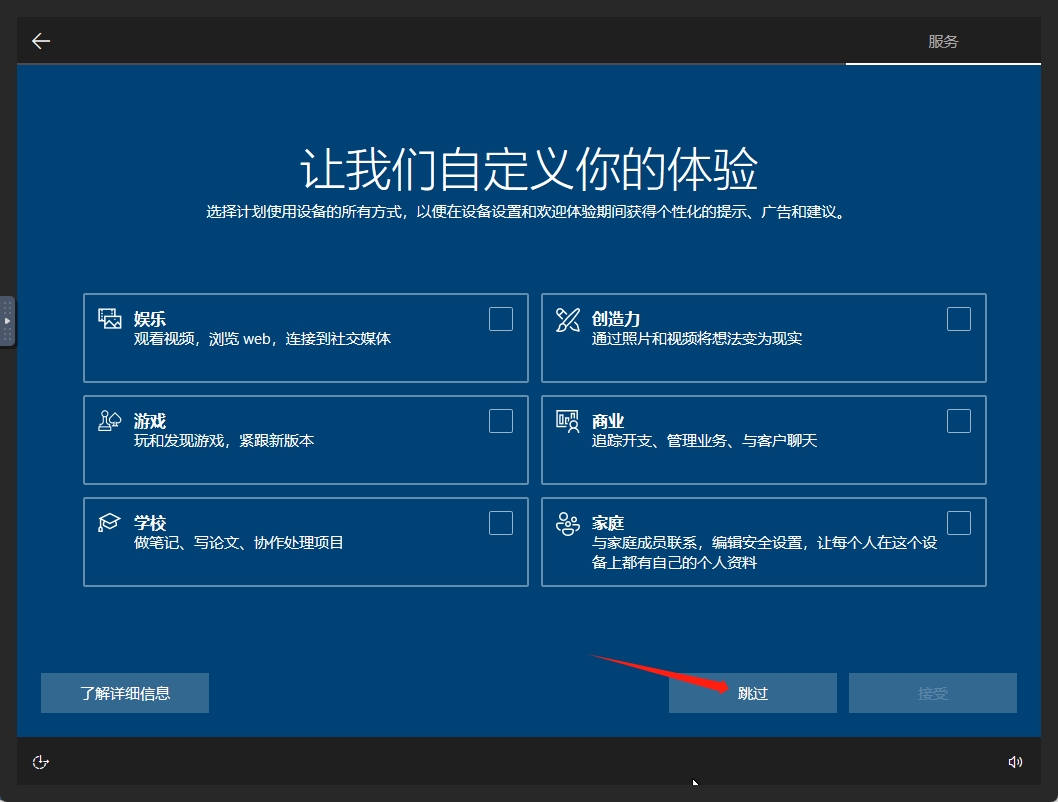Check the 创造力 creativity option
The image size is (1058, 802).
point(958,318)
